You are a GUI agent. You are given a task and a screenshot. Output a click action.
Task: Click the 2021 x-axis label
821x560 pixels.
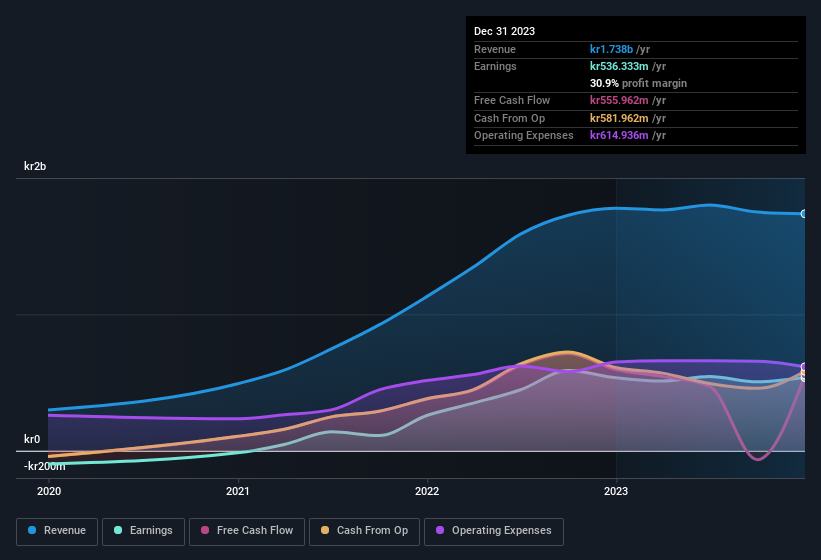pyautogui.click(x=238, y=491)
